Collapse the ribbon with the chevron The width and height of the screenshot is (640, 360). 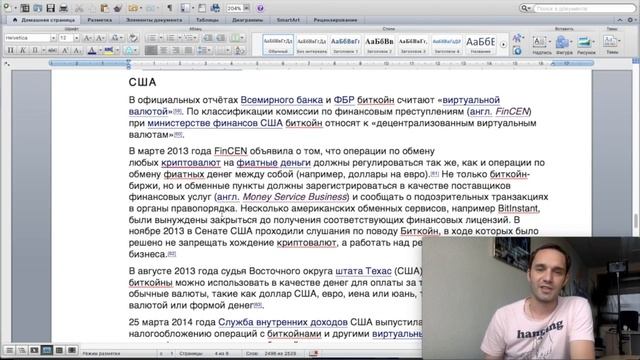(620, 20)
